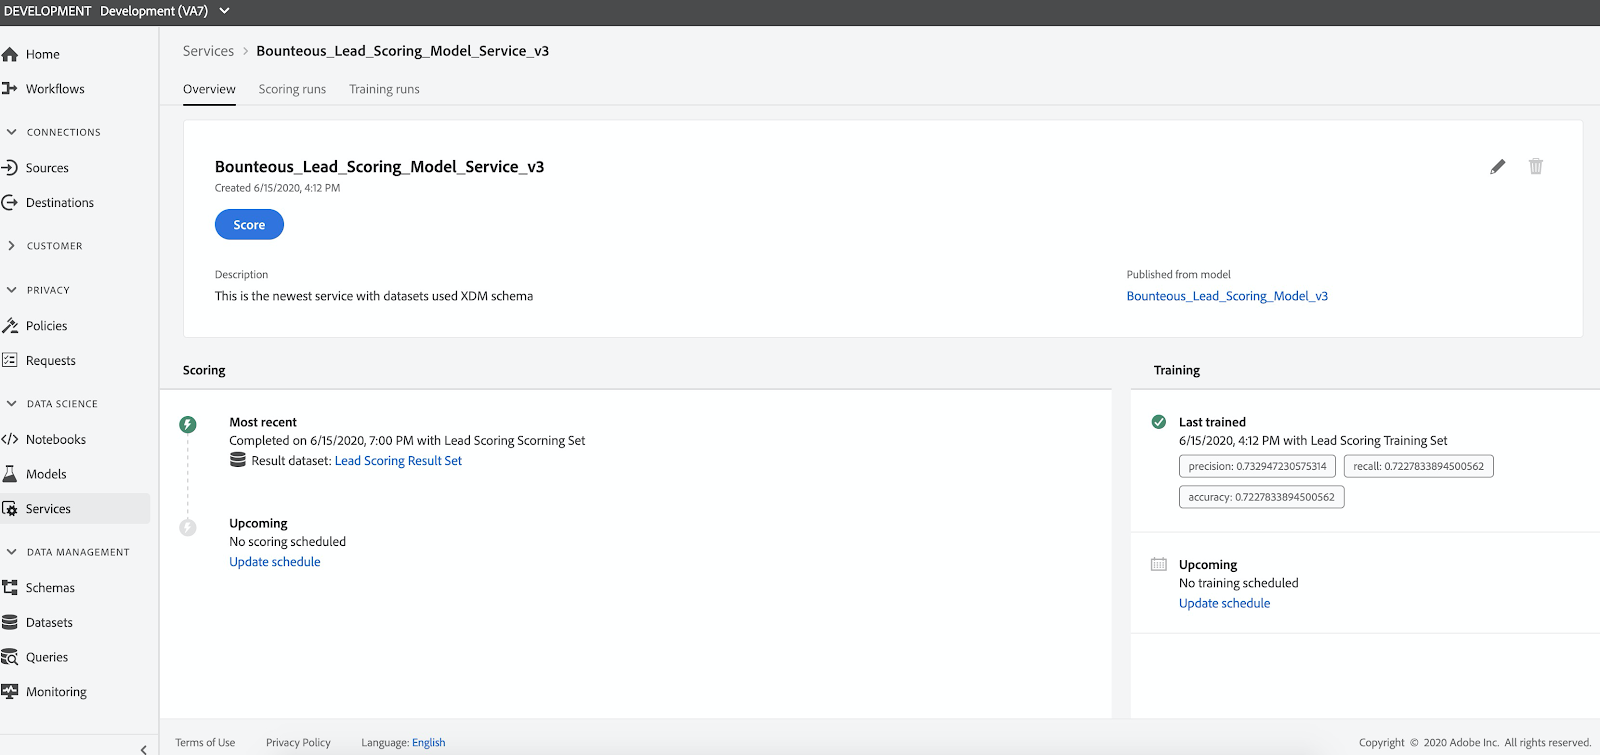Image resolution: width=1600 pixels, height=755 pixels.
Task: Click the Destinations icon
Action: coord(10,202)
